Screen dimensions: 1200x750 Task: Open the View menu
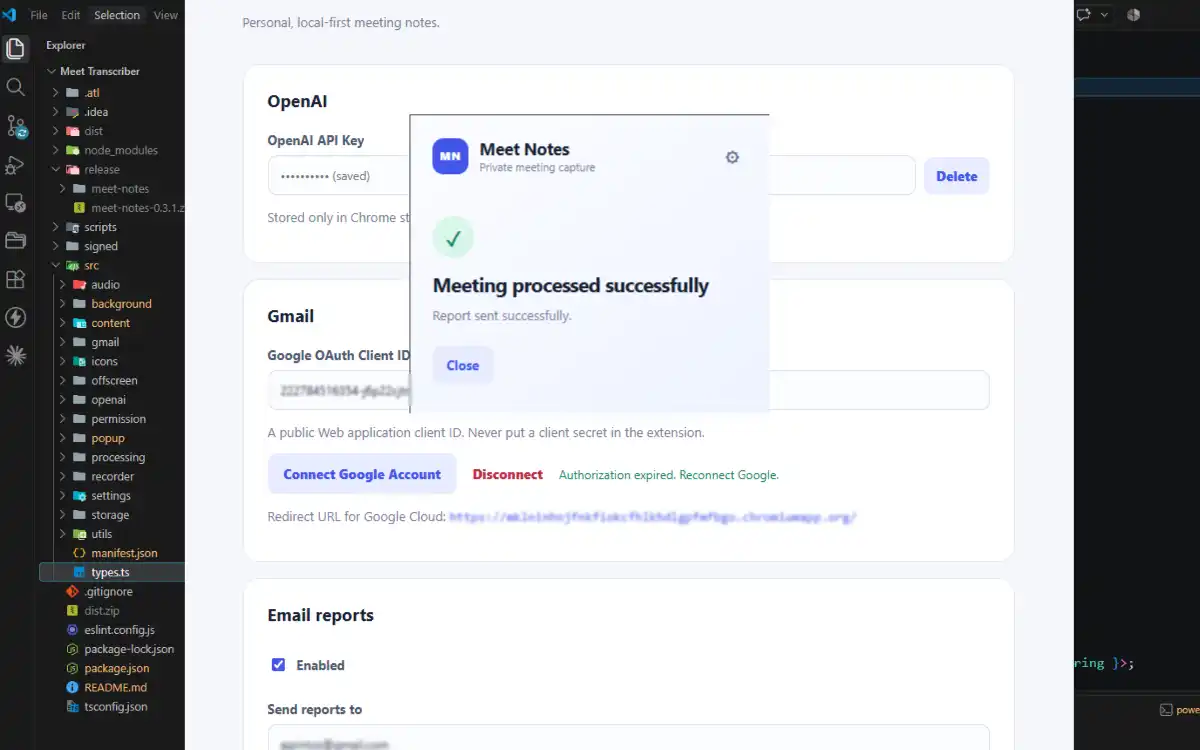point(166,15)
